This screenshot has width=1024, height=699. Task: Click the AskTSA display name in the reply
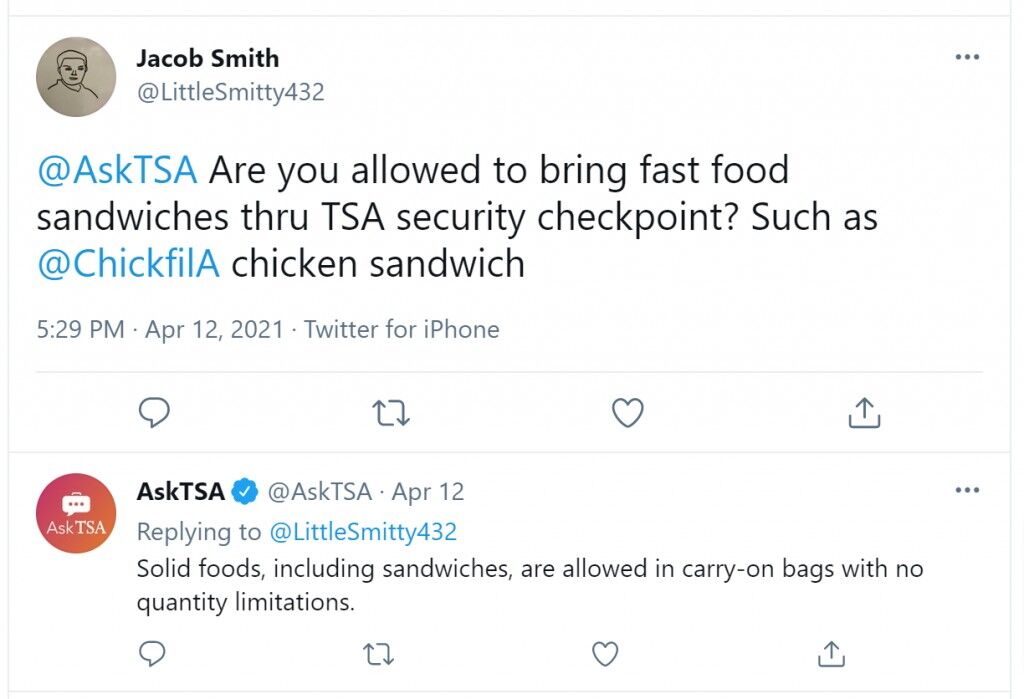180,491
